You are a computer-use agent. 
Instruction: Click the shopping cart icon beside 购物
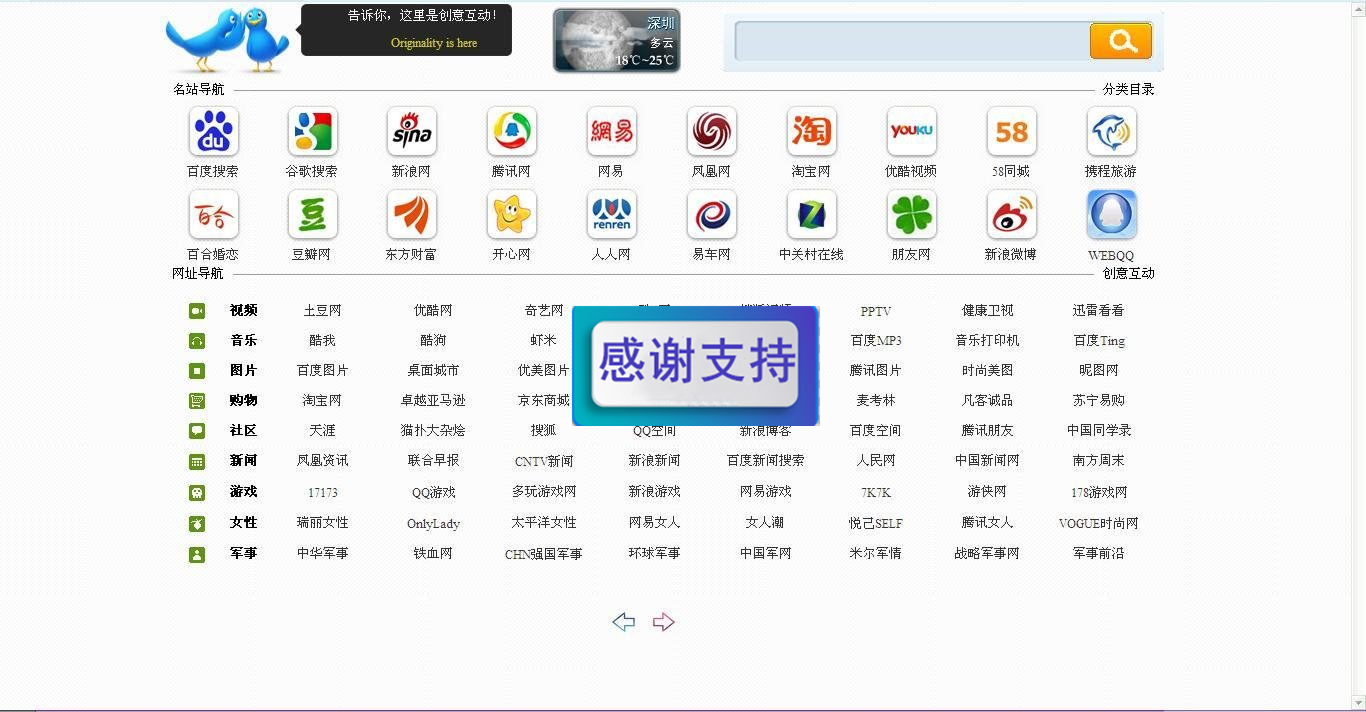197,401
